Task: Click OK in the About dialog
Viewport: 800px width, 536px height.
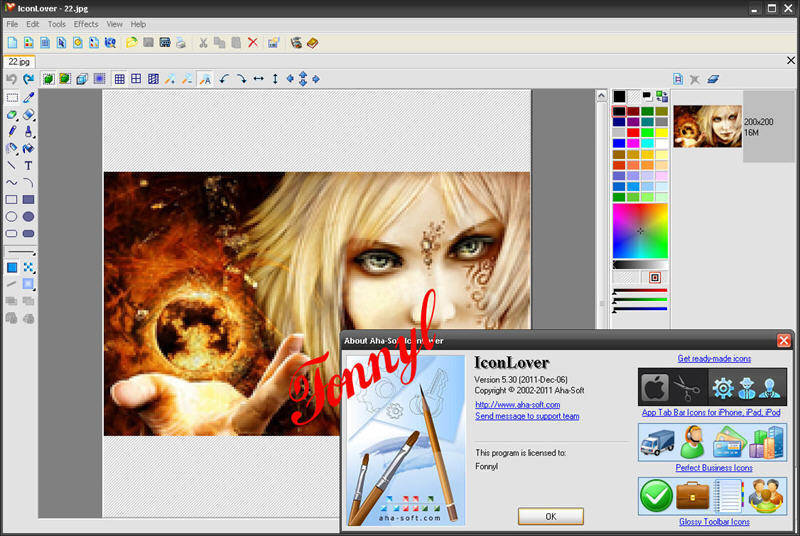Action: 551,516
